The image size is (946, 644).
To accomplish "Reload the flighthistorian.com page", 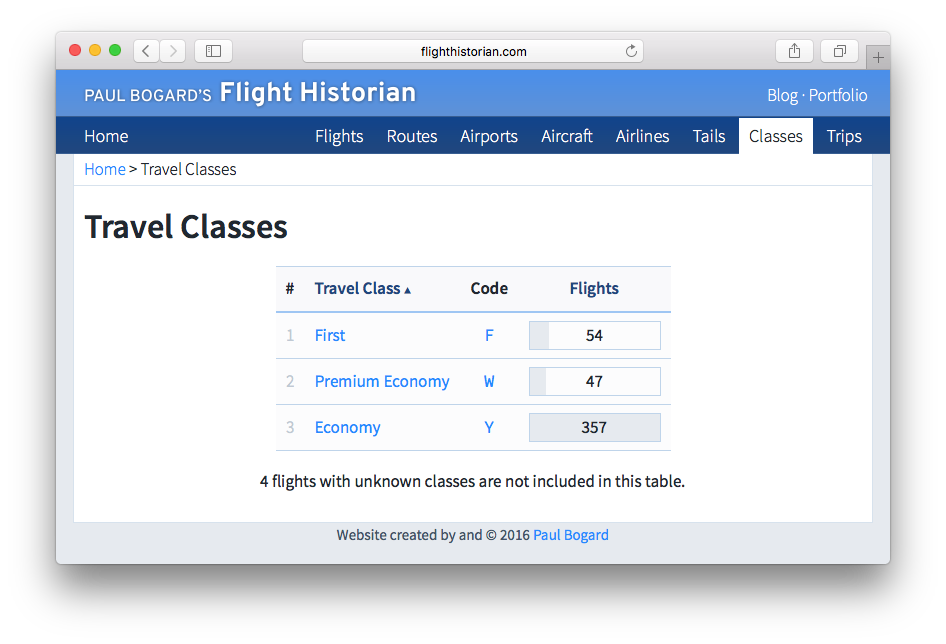I will (630, 51).
